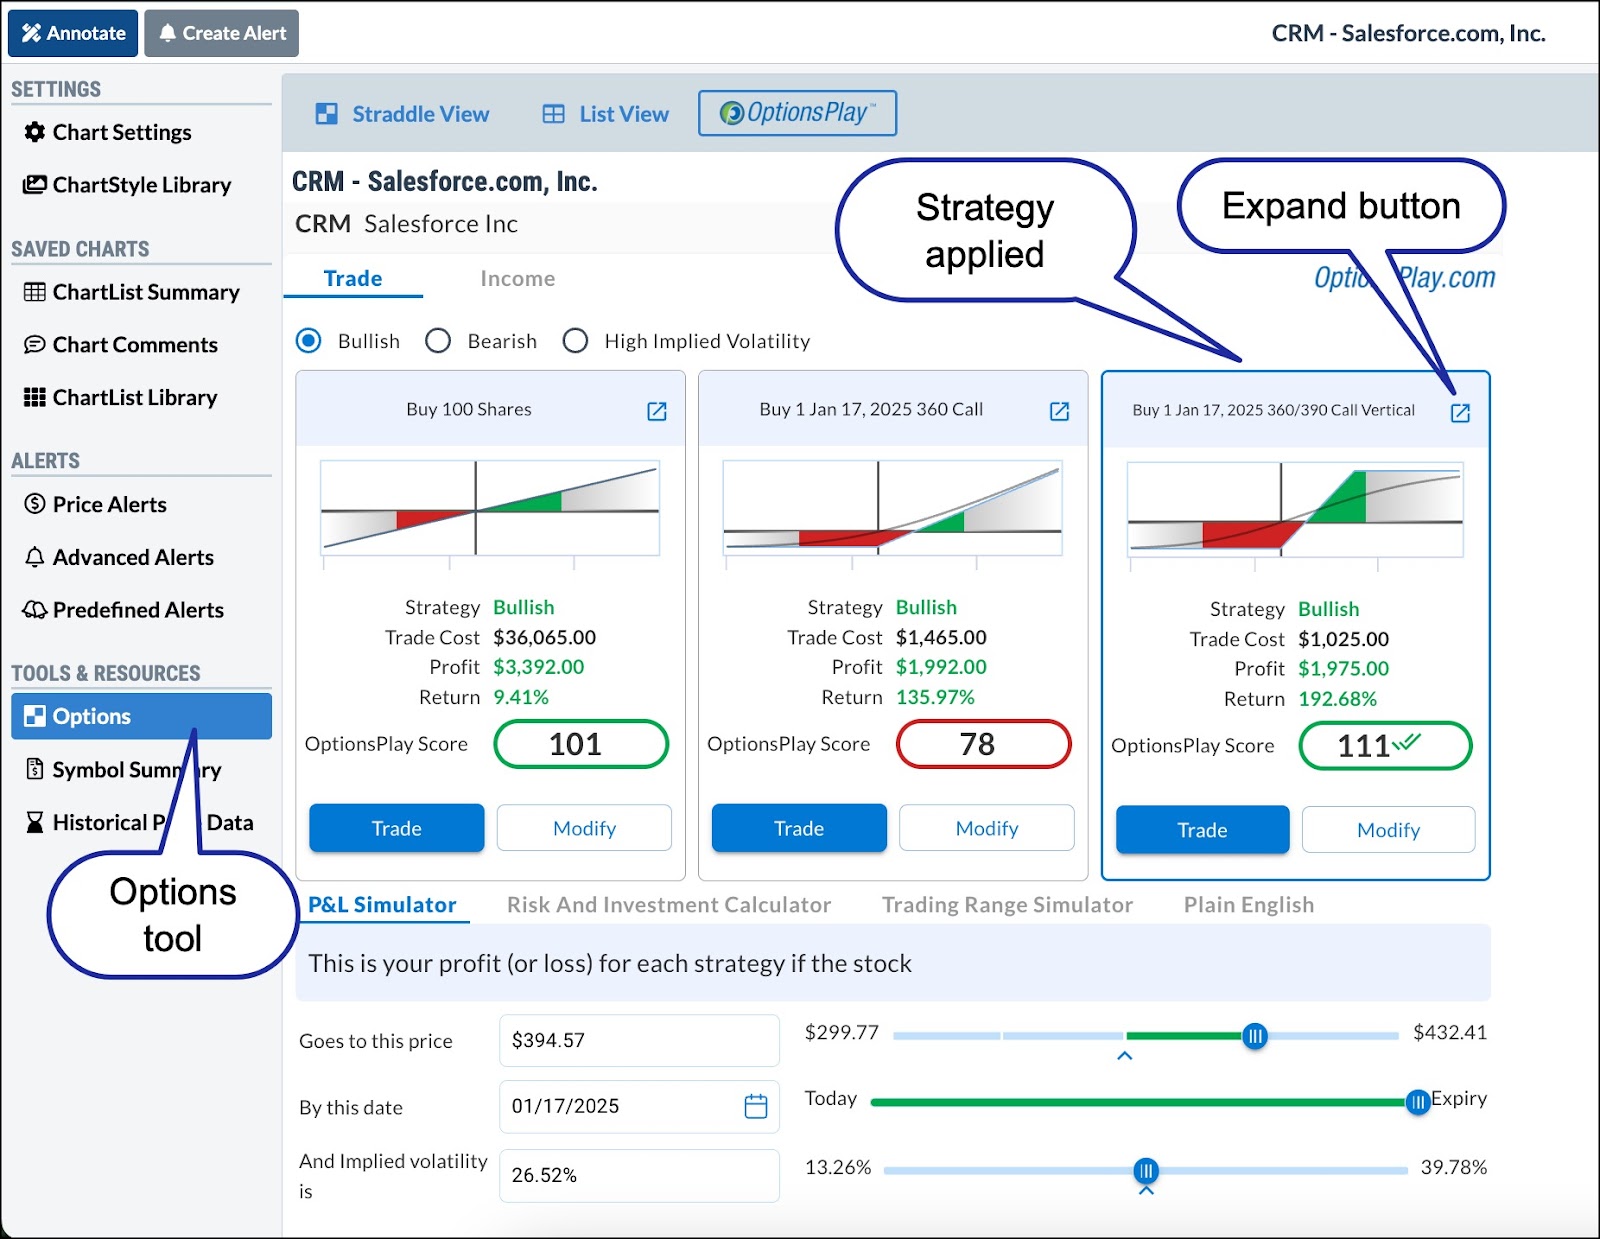Image resolution: width=1600 pixels, height=1239 pixels.
Task: Click the stock price slider handle
Action: click(1255, 1036)
